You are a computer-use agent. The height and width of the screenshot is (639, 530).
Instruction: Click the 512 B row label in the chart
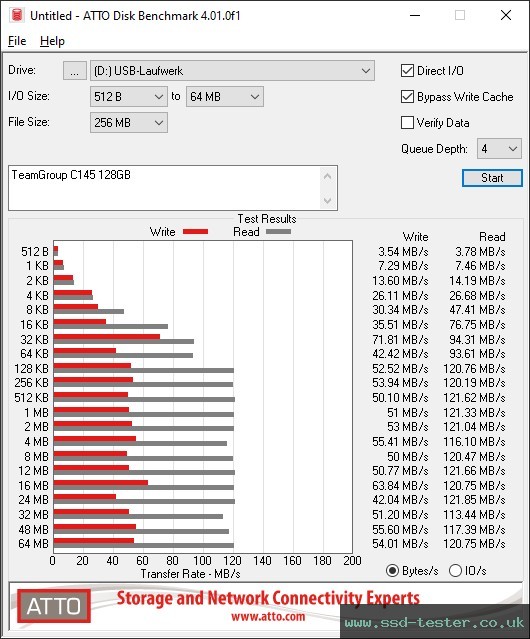click(x=35, y=251)
